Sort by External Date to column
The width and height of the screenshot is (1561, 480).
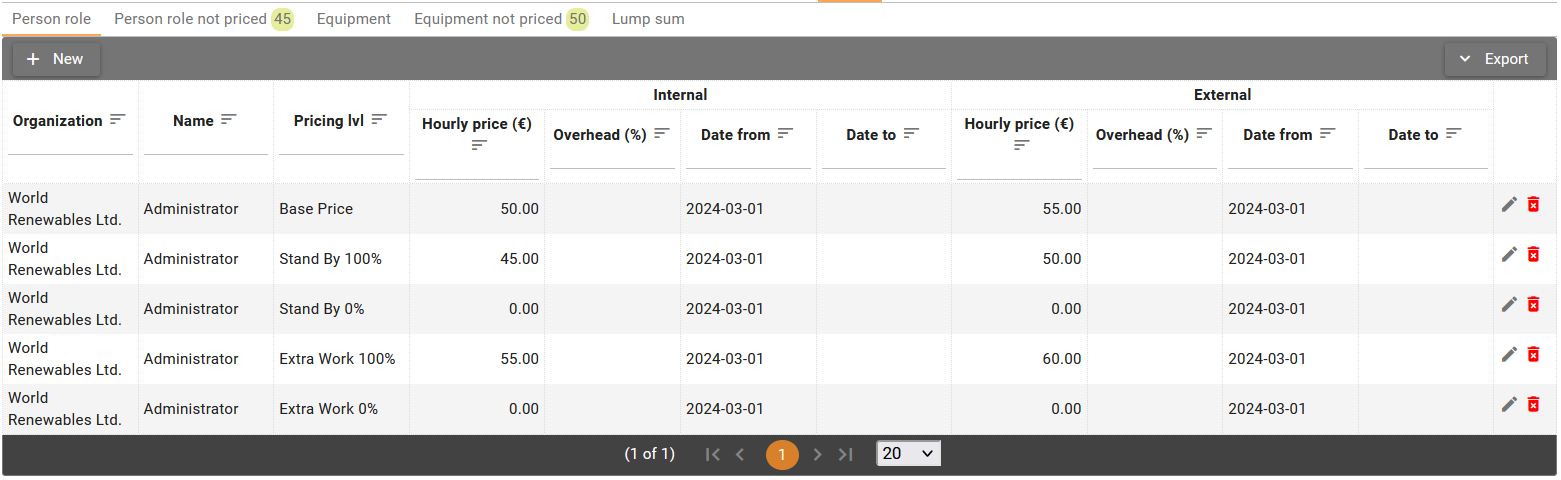pos(1454,133)
